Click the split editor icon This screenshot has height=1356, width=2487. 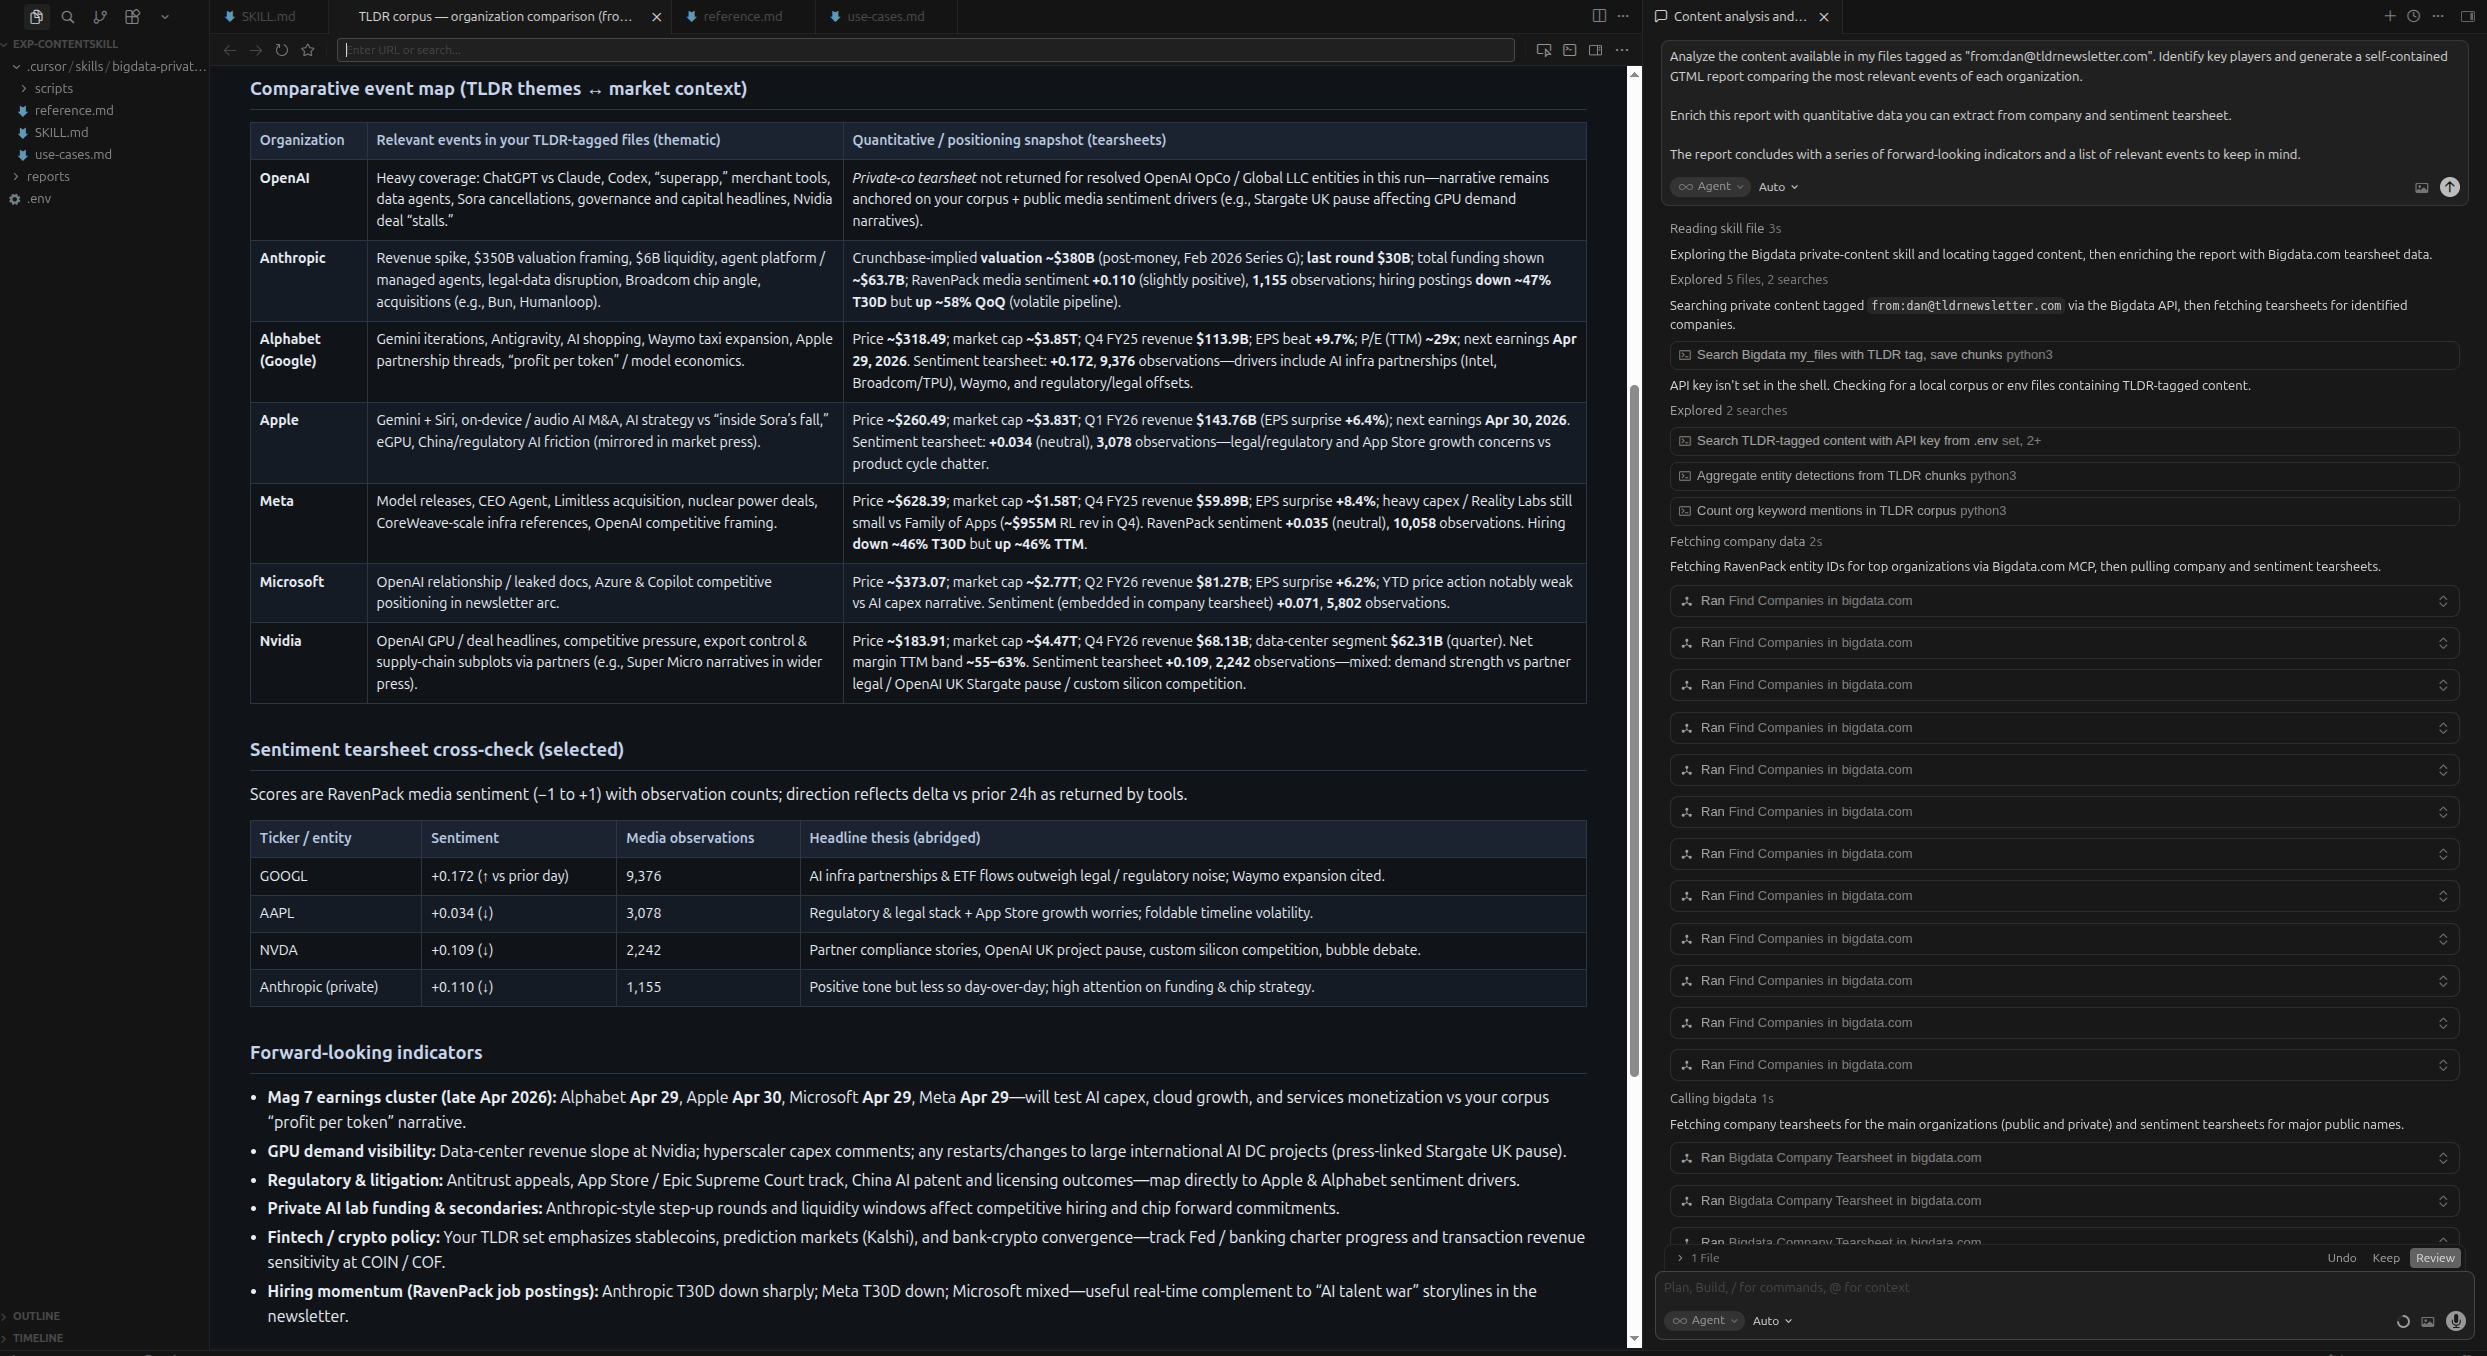point(1599,16)
